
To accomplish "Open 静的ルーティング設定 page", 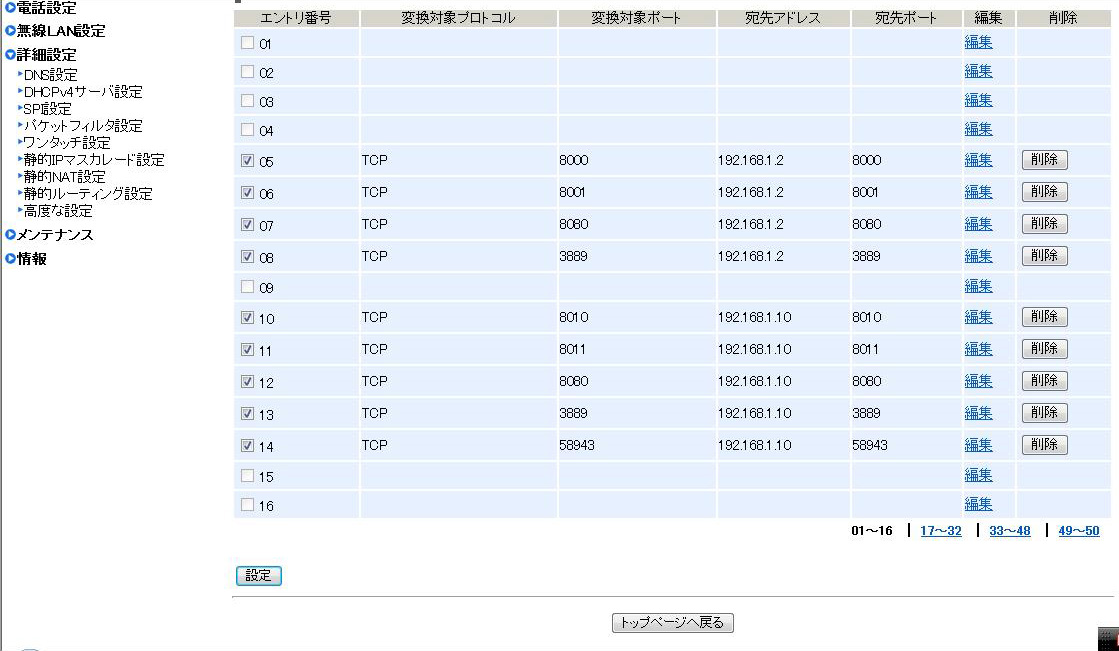I will click(x=88, y=194).
